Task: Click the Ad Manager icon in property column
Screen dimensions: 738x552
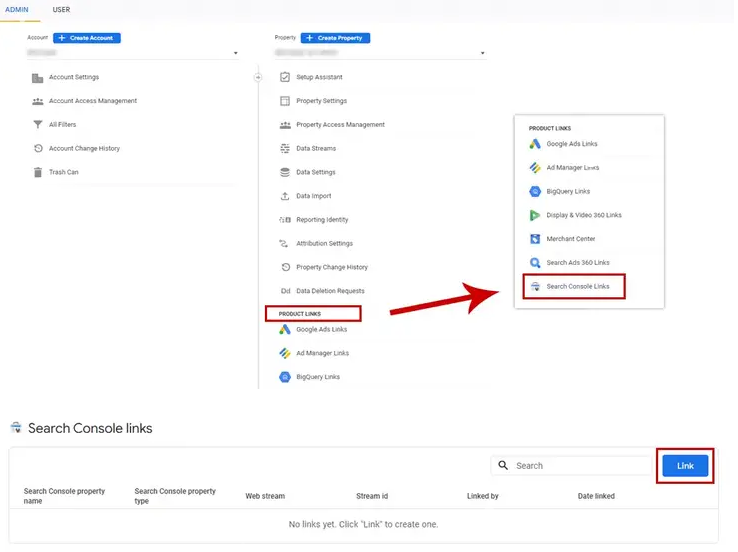Action: click(x=285, y=353)
